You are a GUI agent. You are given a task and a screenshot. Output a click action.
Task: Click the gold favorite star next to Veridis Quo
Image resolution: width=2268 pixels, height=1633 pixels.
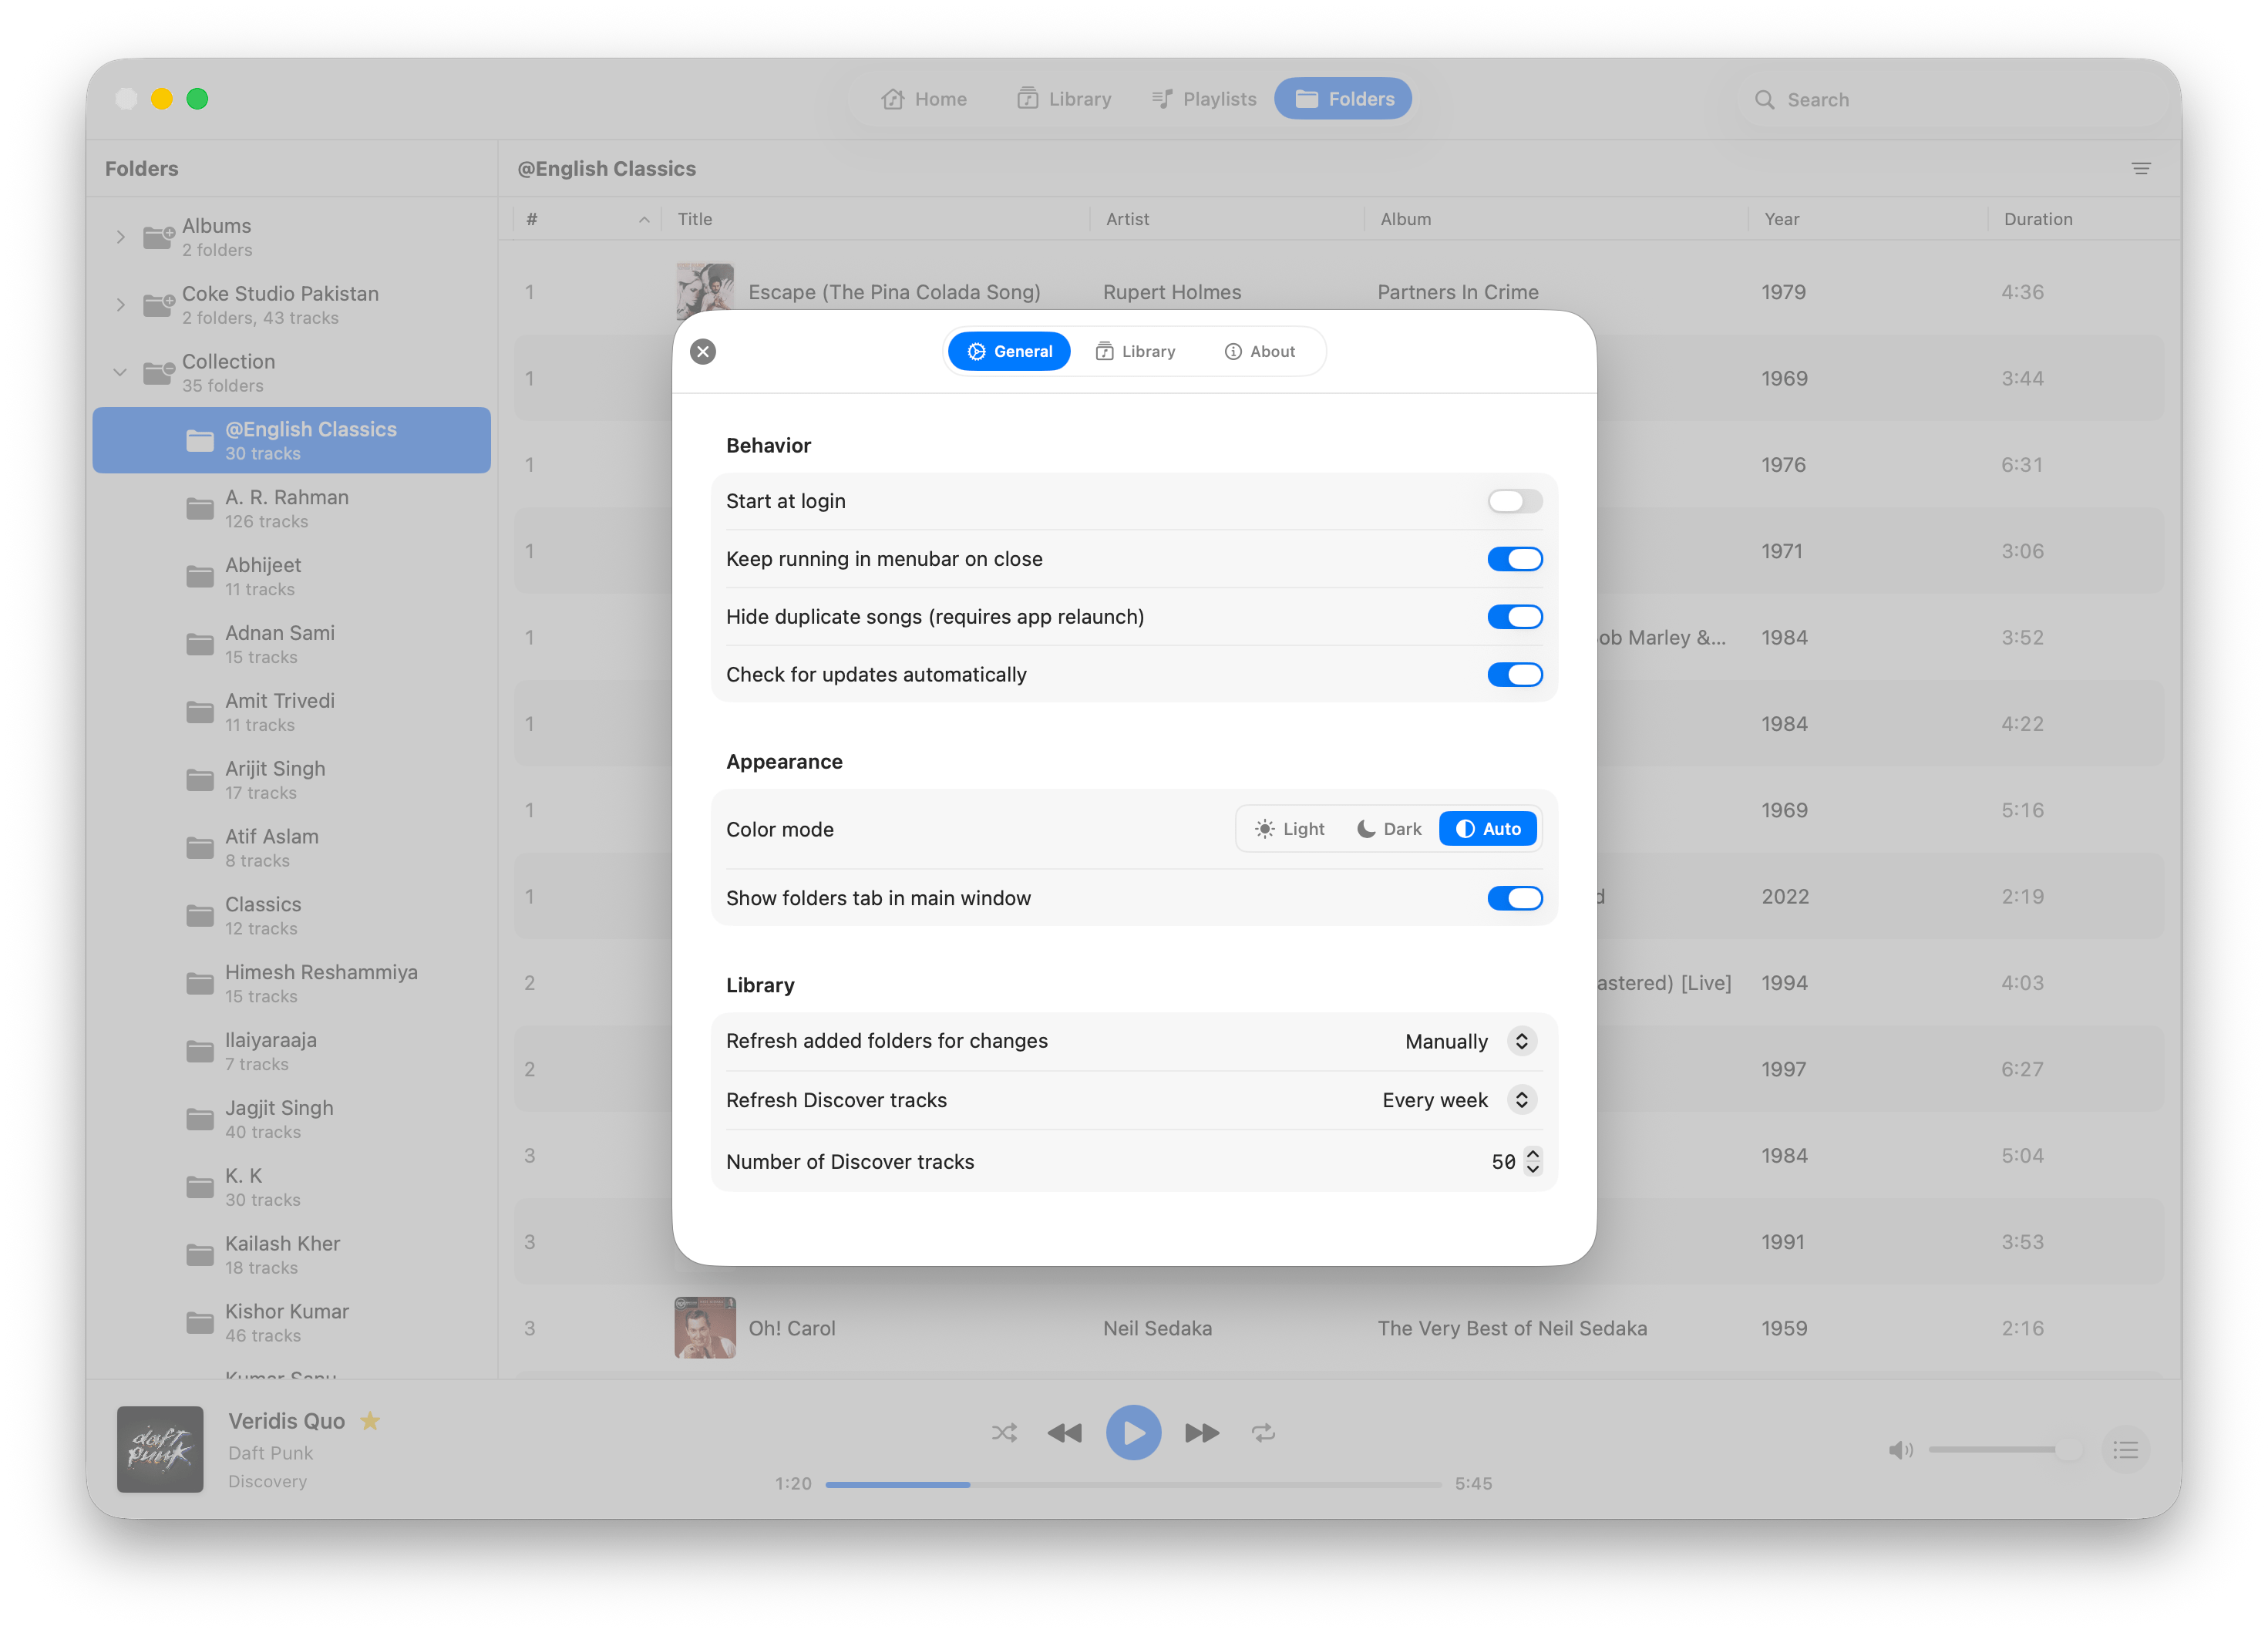(x=370, y=1421)
